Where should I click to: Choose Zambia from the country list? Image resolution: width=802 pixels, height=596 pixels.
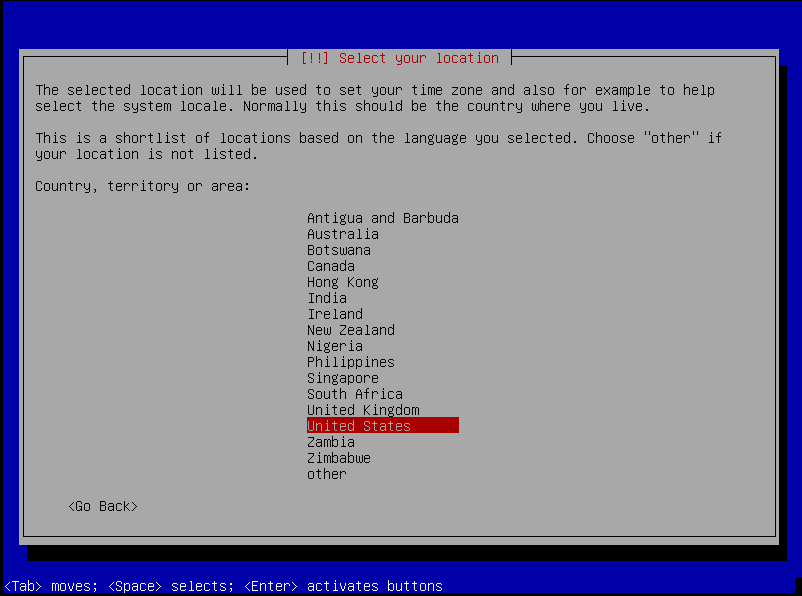pyautogui.click(x=330, y=442)
